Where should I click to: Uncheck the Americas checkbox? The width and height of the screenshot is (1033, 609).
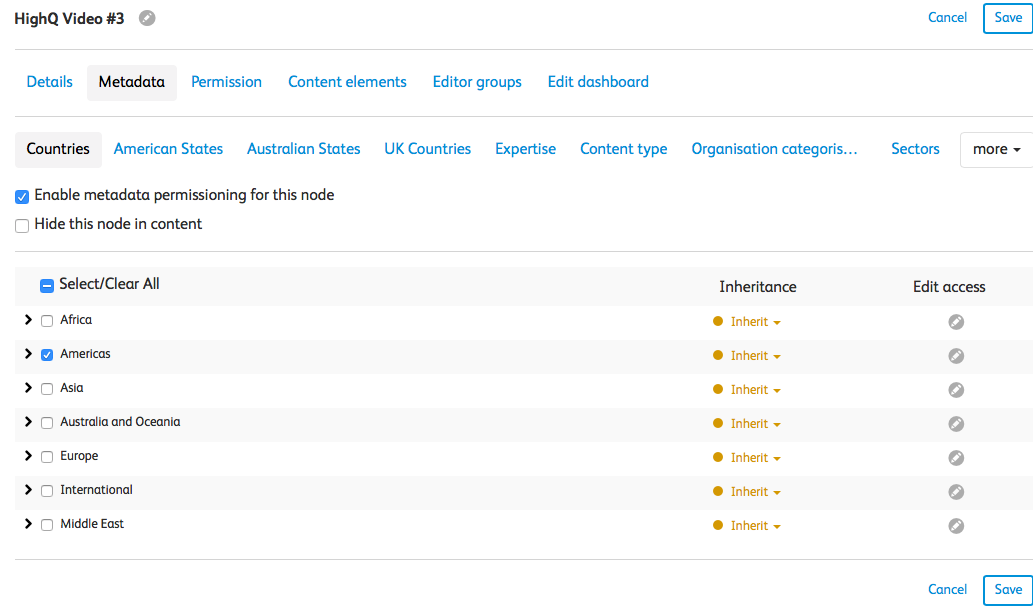pyautogui.click(x=47, y=355)
